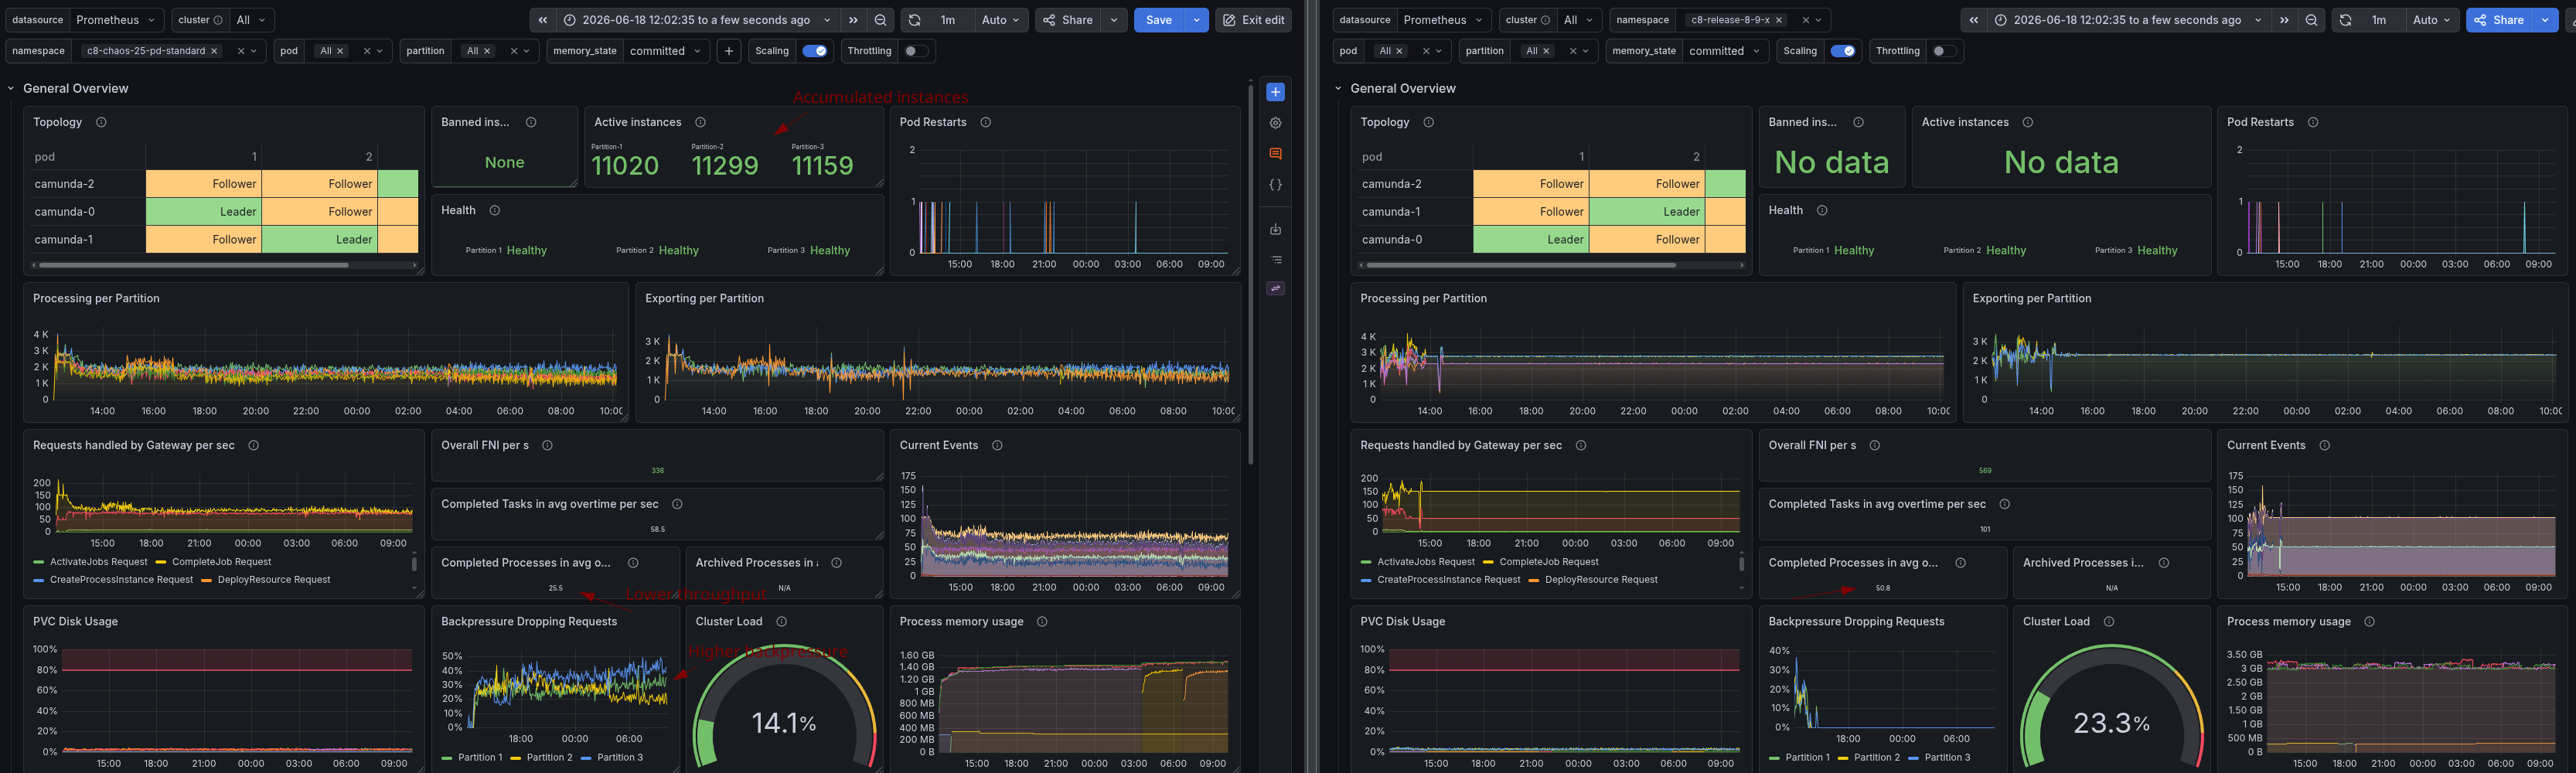Click the Topology panel horizontal scrollbar in left dashboard
This screenshot has height=773, width=2576.
(193, 265)
